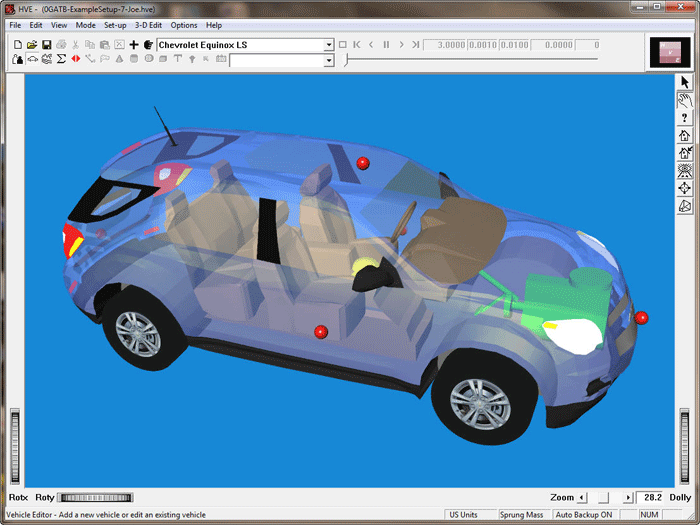Open the Set-up menu
700x525 pixels.
[115, 25]
